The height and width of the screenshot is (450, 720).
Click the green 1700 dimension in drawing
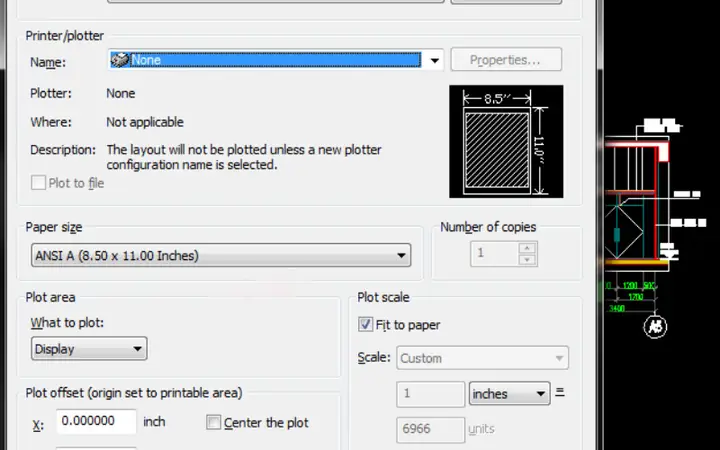pos(636,297)
